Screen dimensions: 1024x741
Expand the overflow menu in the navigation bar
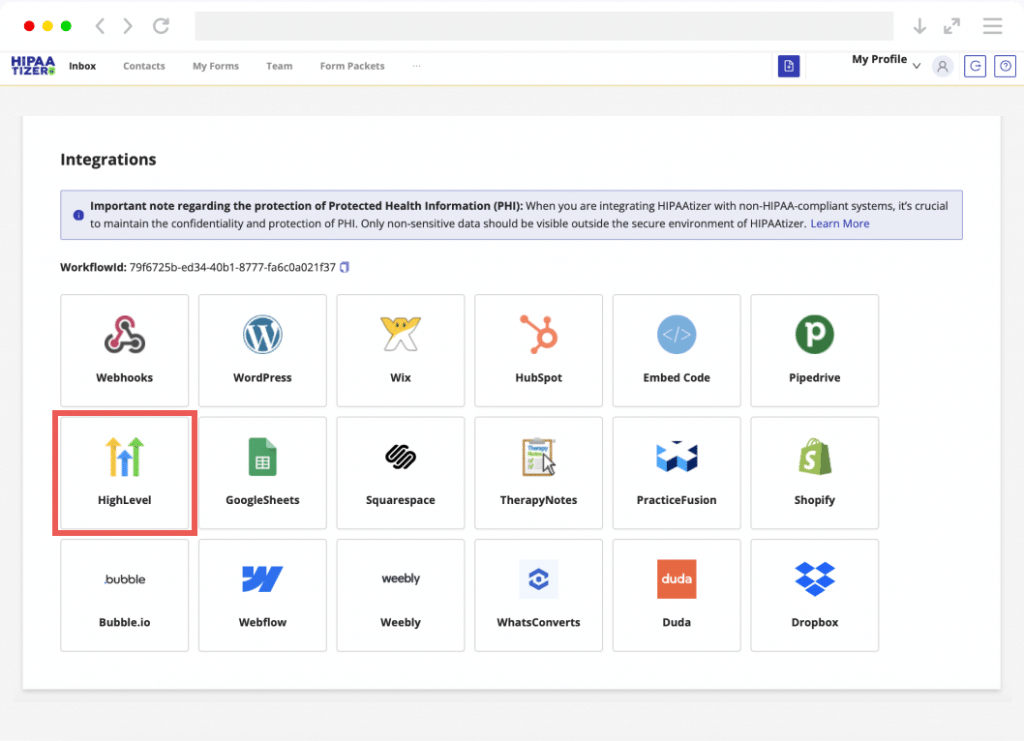417,66
